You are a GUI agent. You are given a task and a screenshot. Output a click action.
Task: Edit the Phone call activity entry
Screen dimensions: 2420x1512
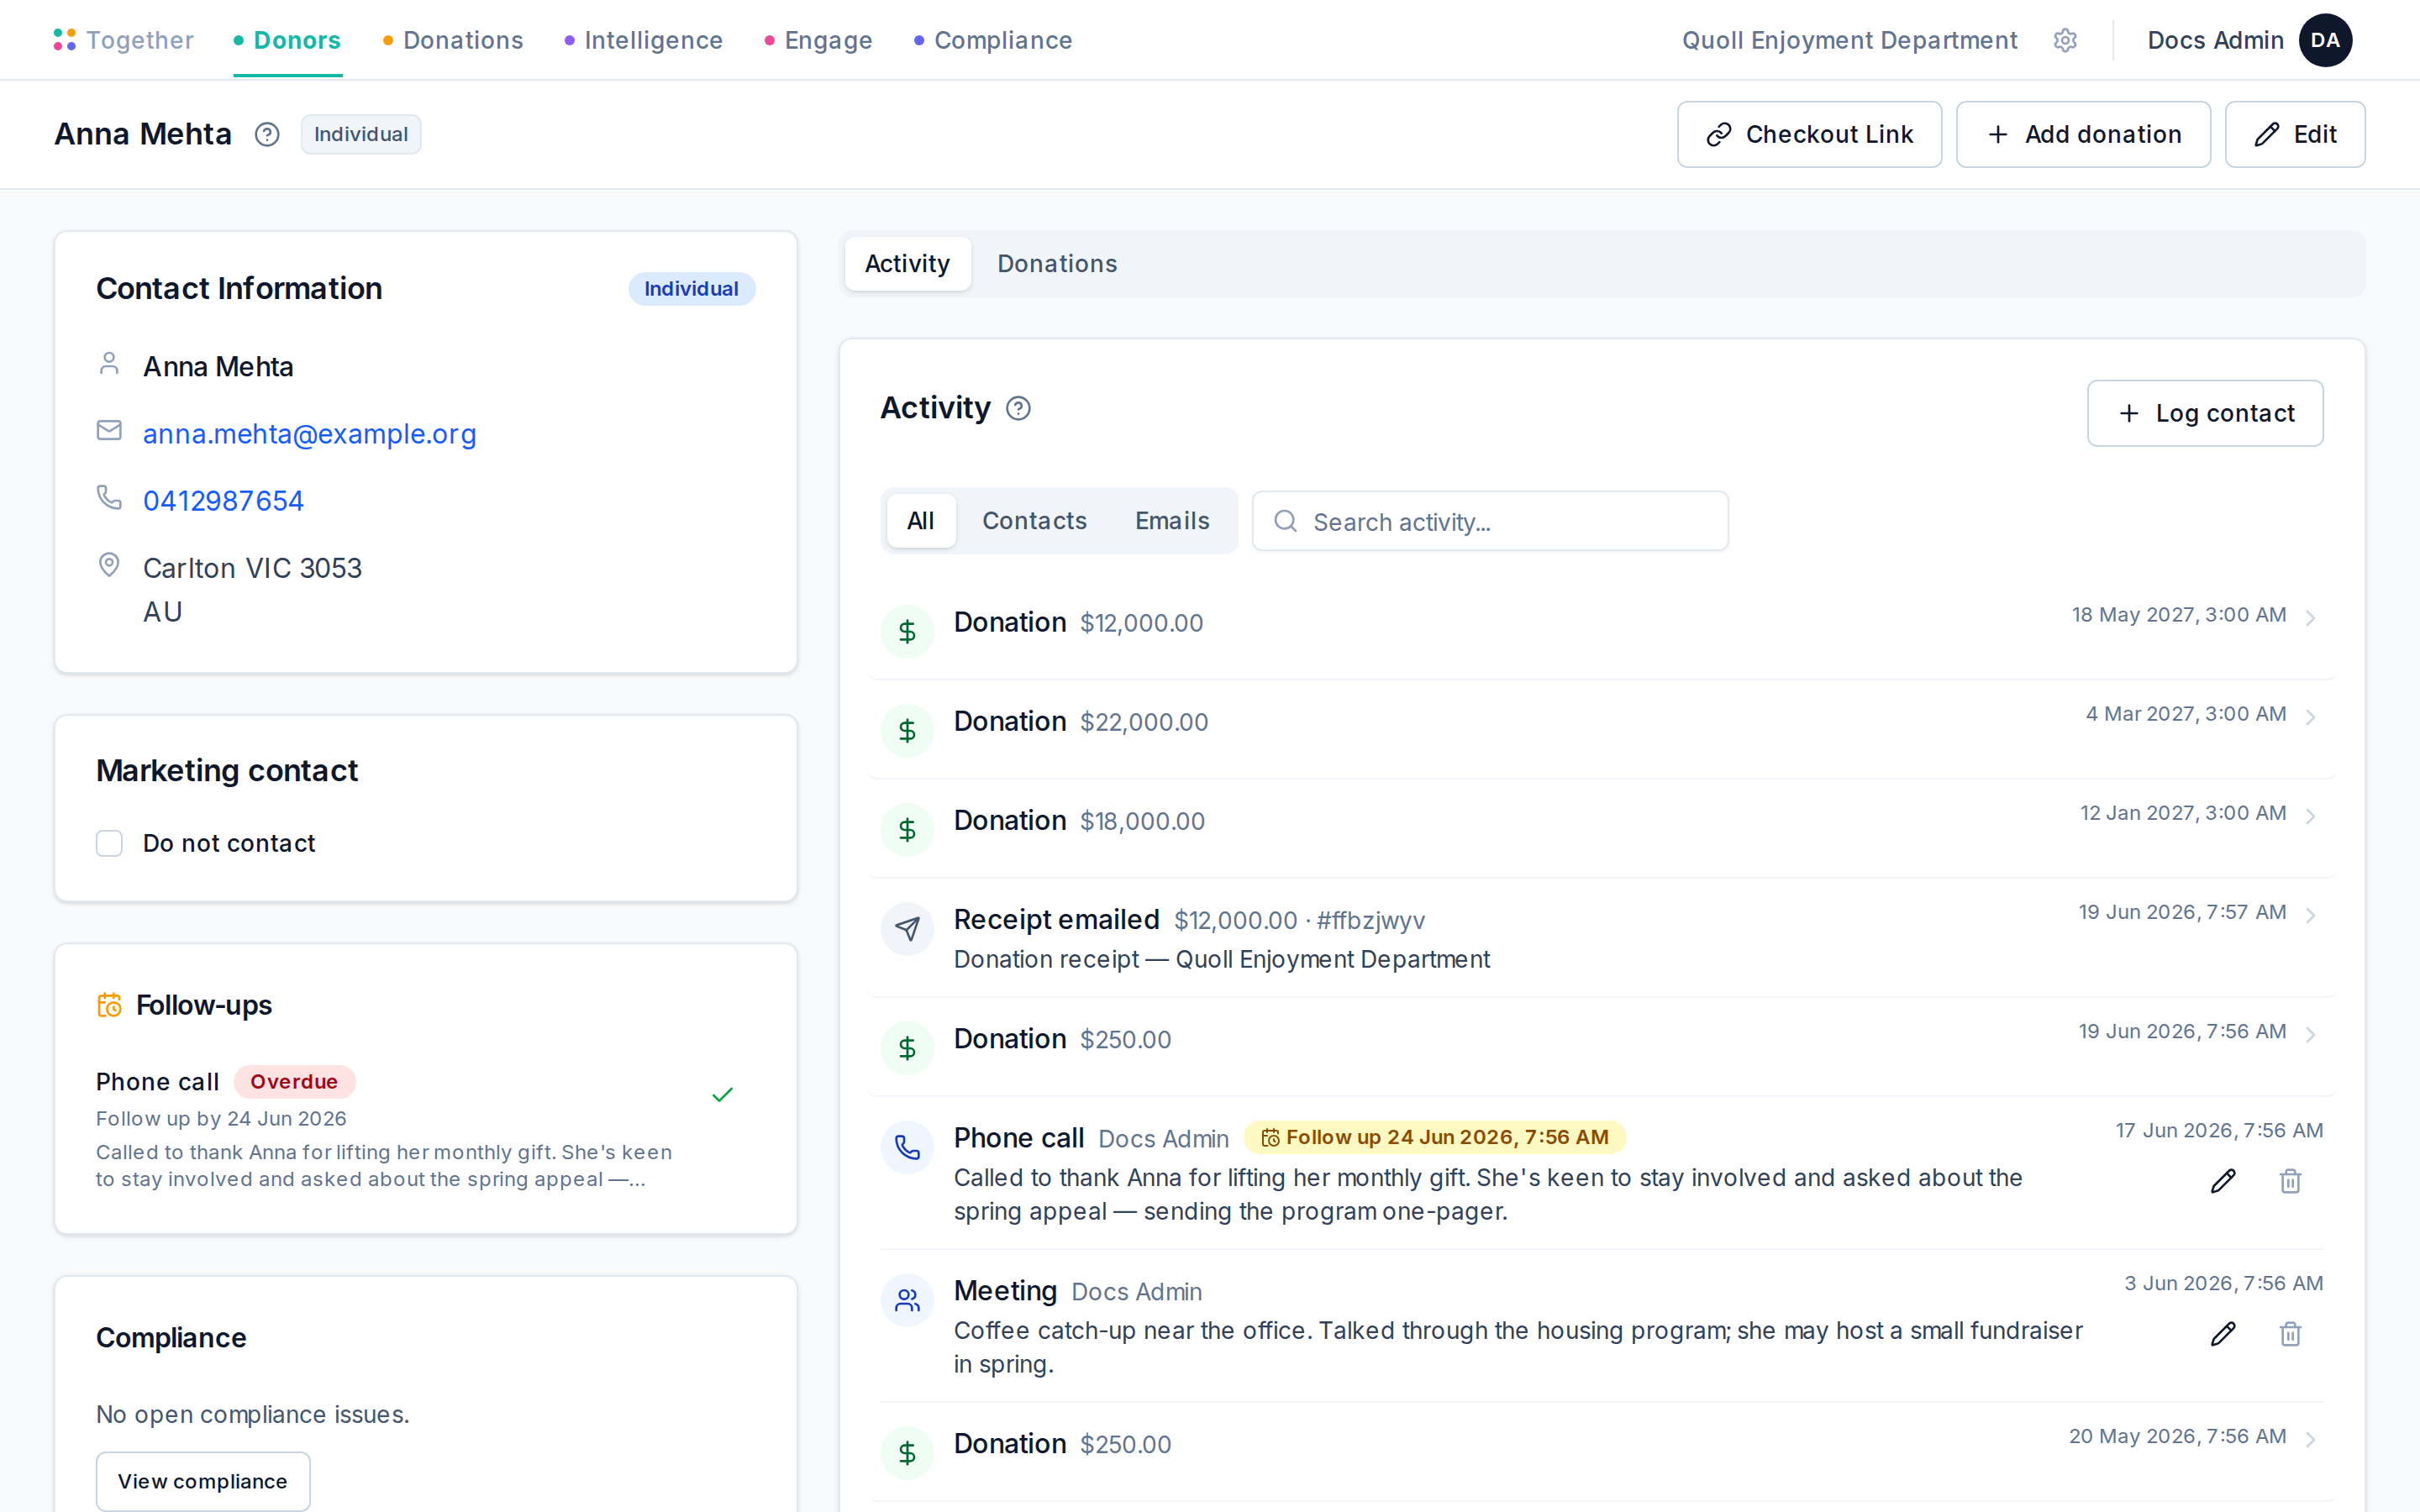[2222, 1181]
